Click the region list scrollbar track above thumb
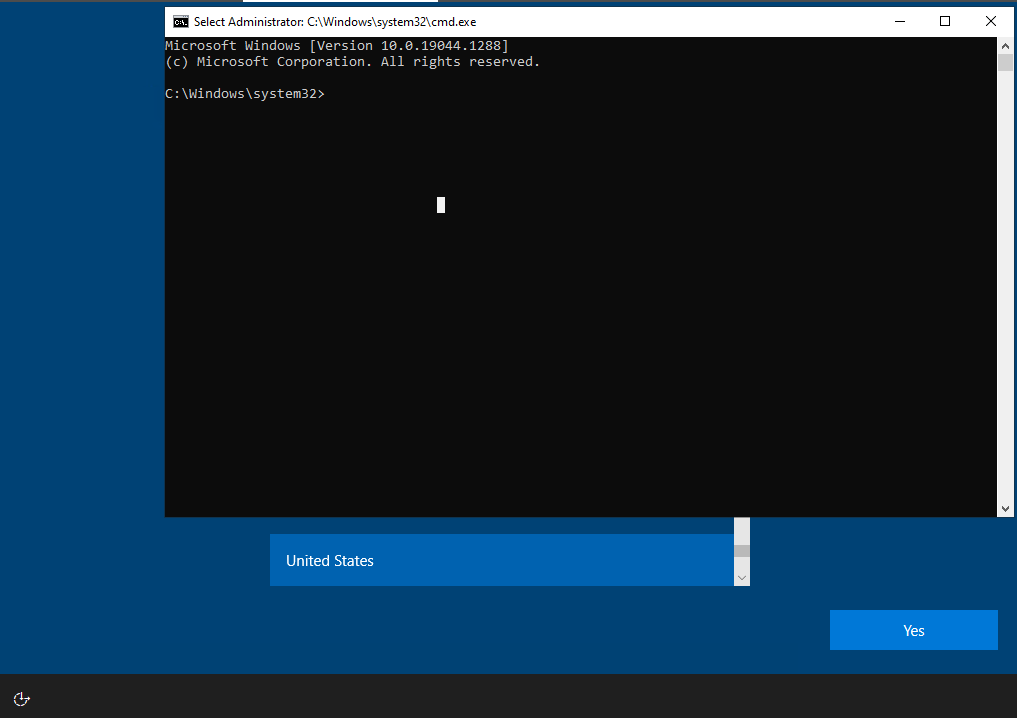 [741, 530]
